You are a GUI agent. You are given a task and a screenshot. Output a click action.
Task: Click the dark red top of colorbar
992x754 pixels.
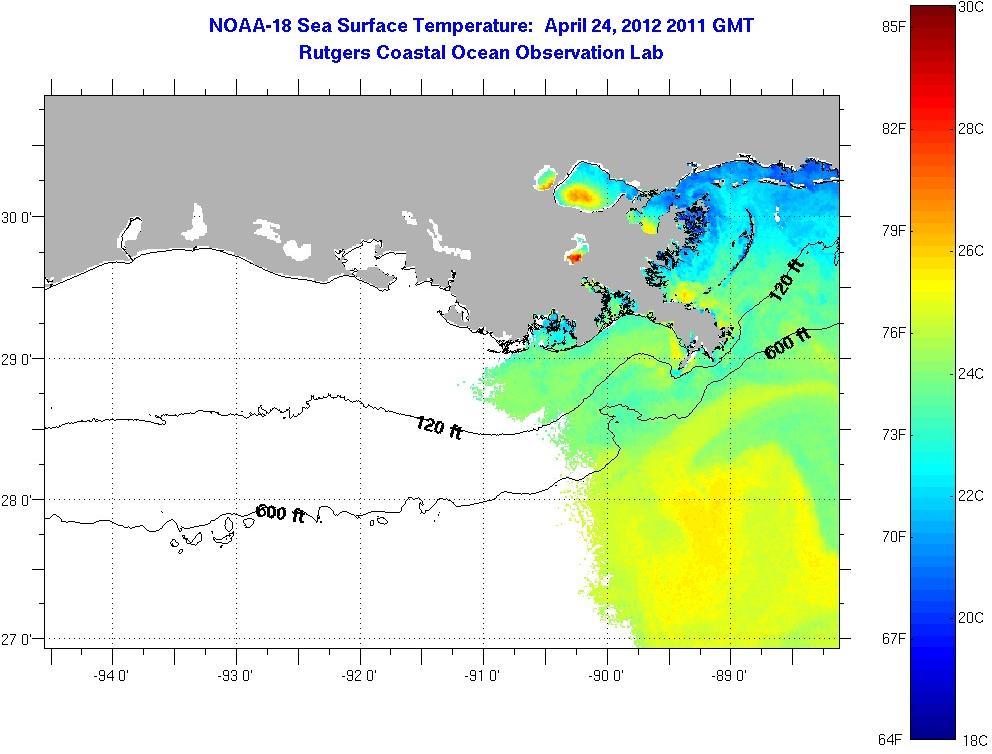point(933,16)
